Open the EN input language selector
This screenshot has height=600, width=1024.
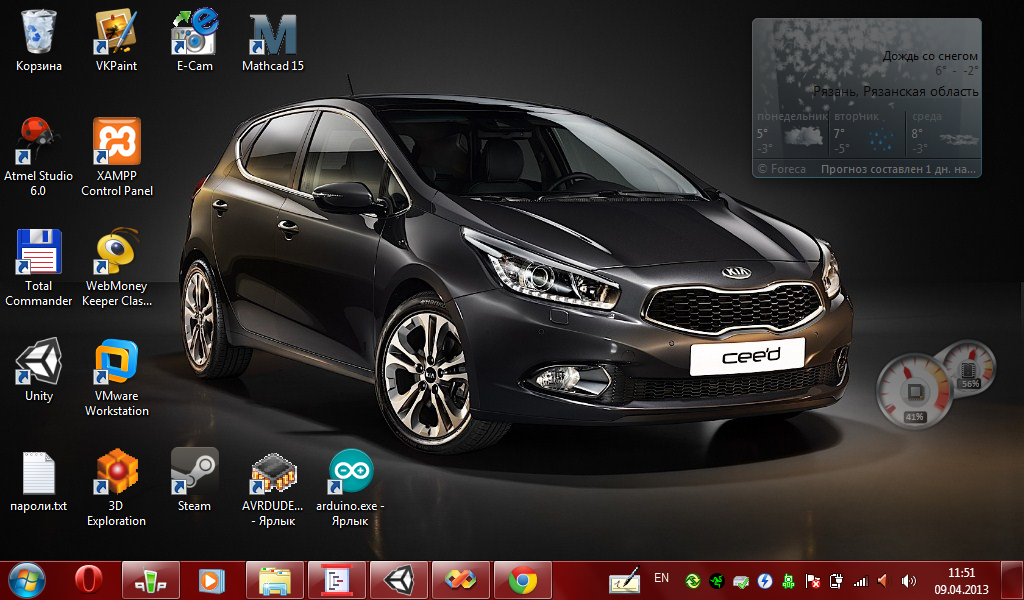coord(661,578)
